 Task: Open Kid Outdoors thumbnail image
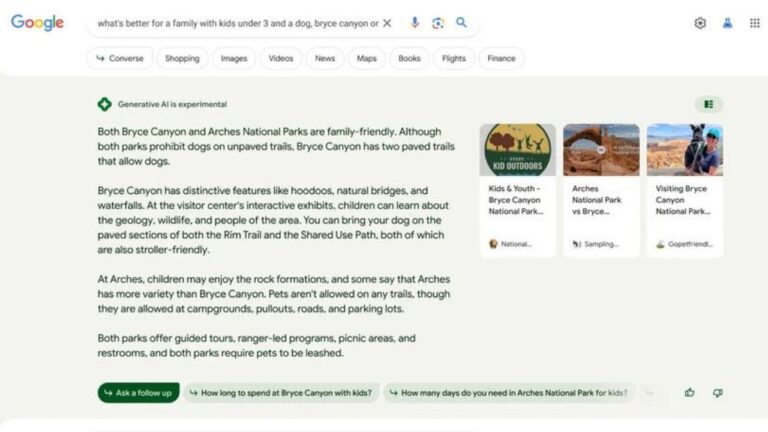[518, 149]
